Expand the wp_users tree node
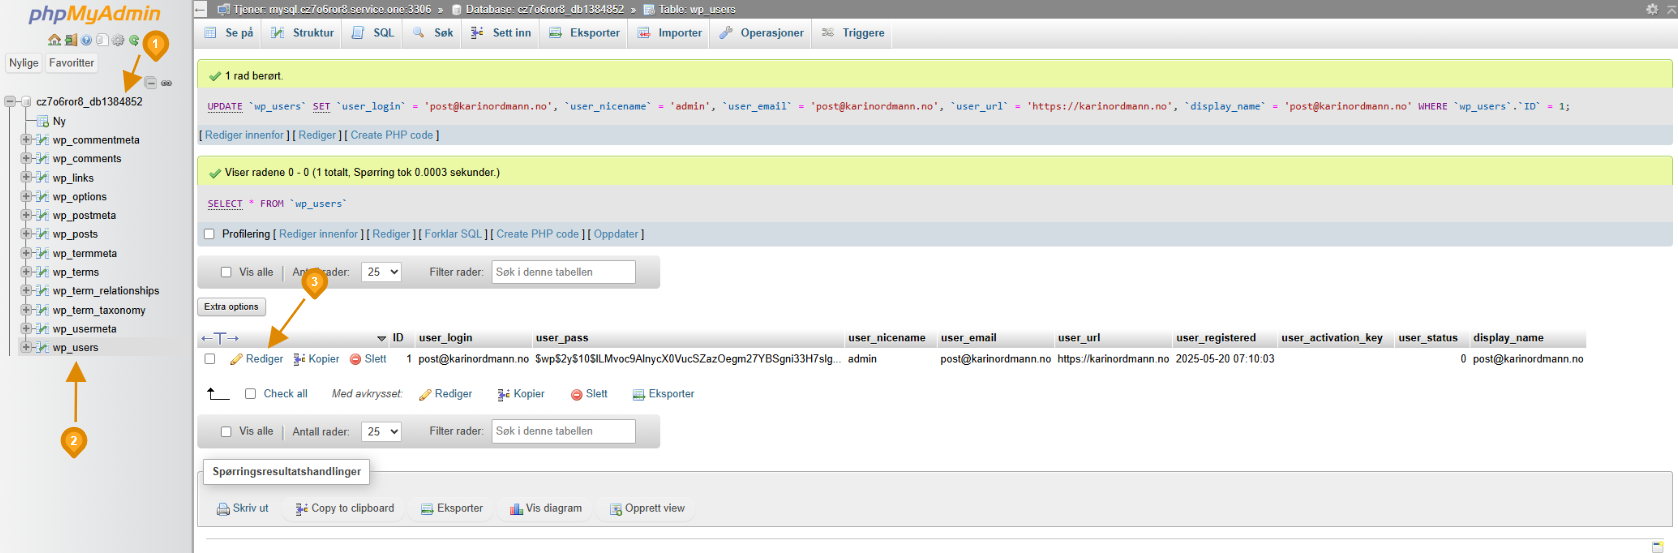Image resolution: width=1678 pixels, height=553 pixels. tap(26, 348)
